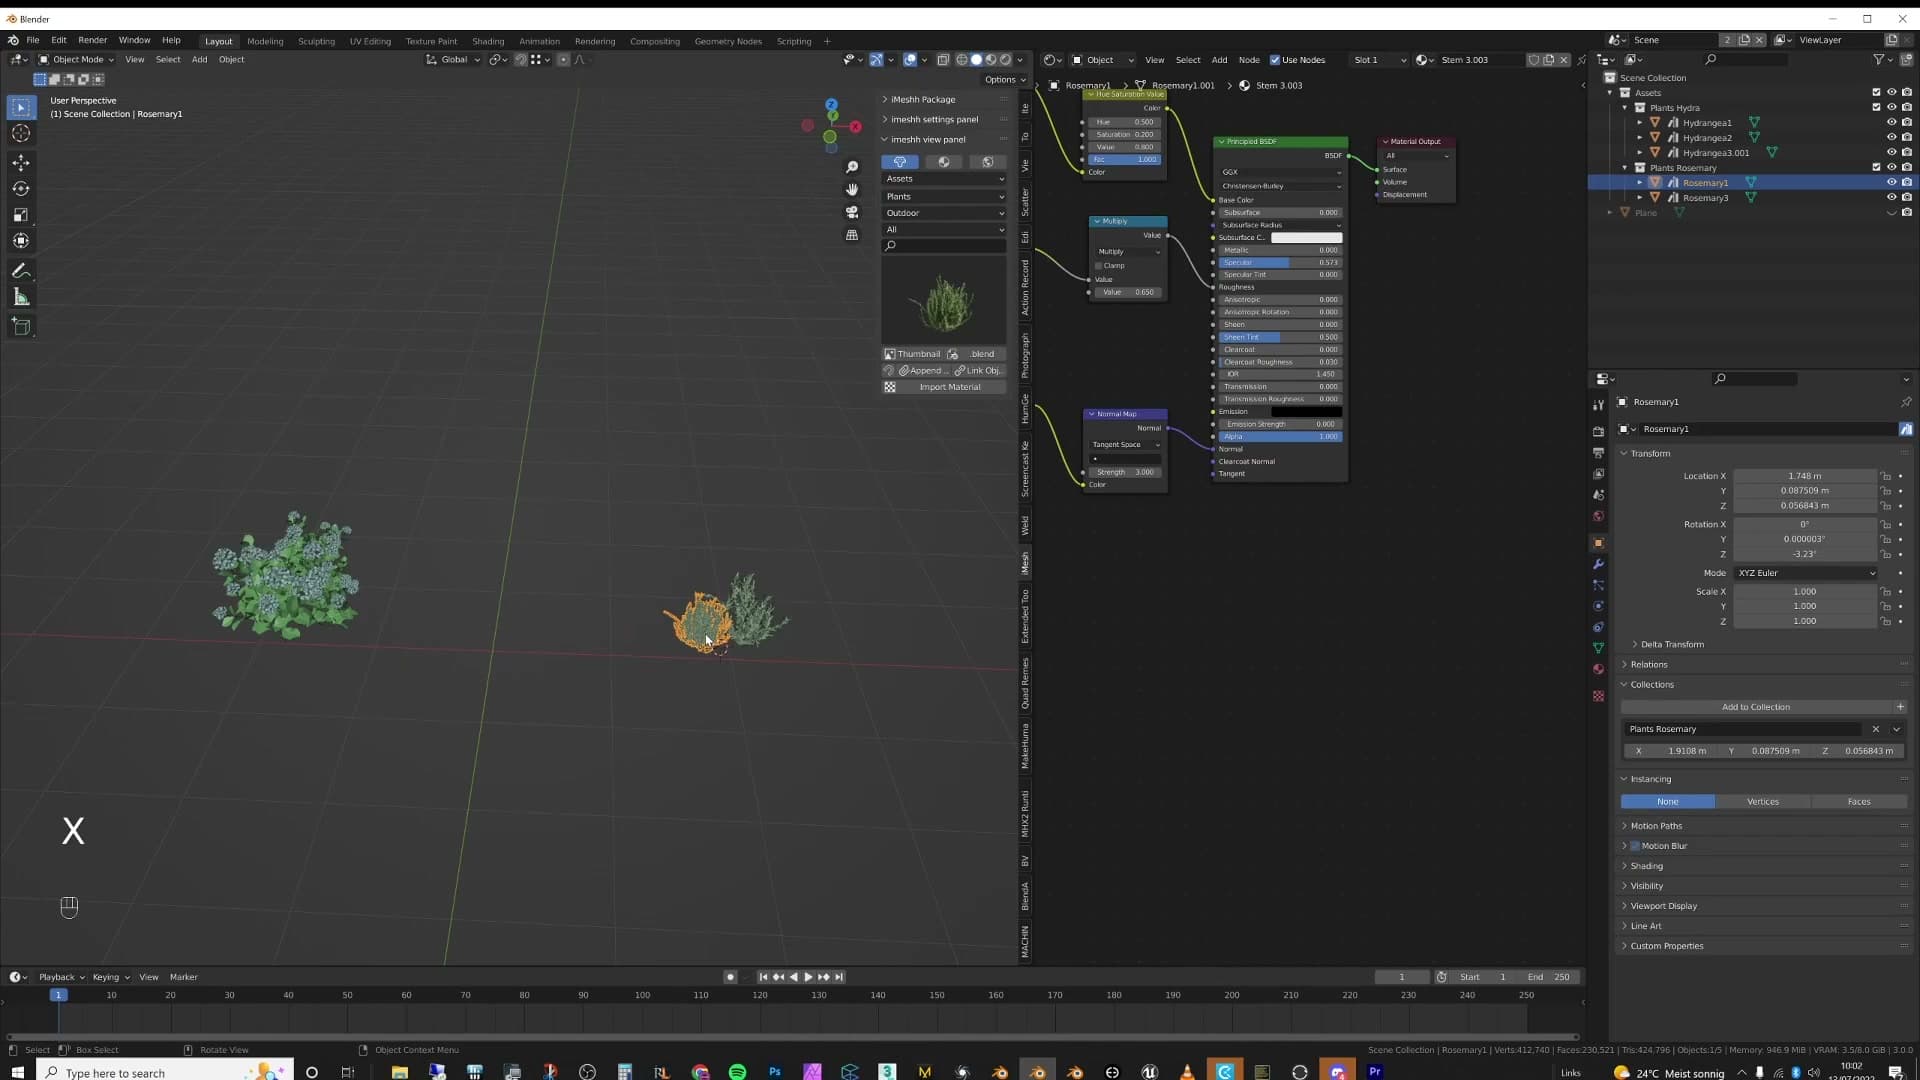This screenshot has width=1920, height=1080.
Task: Open Outdoor category dropdown in iMeshh panel
Action: (944, 213)
